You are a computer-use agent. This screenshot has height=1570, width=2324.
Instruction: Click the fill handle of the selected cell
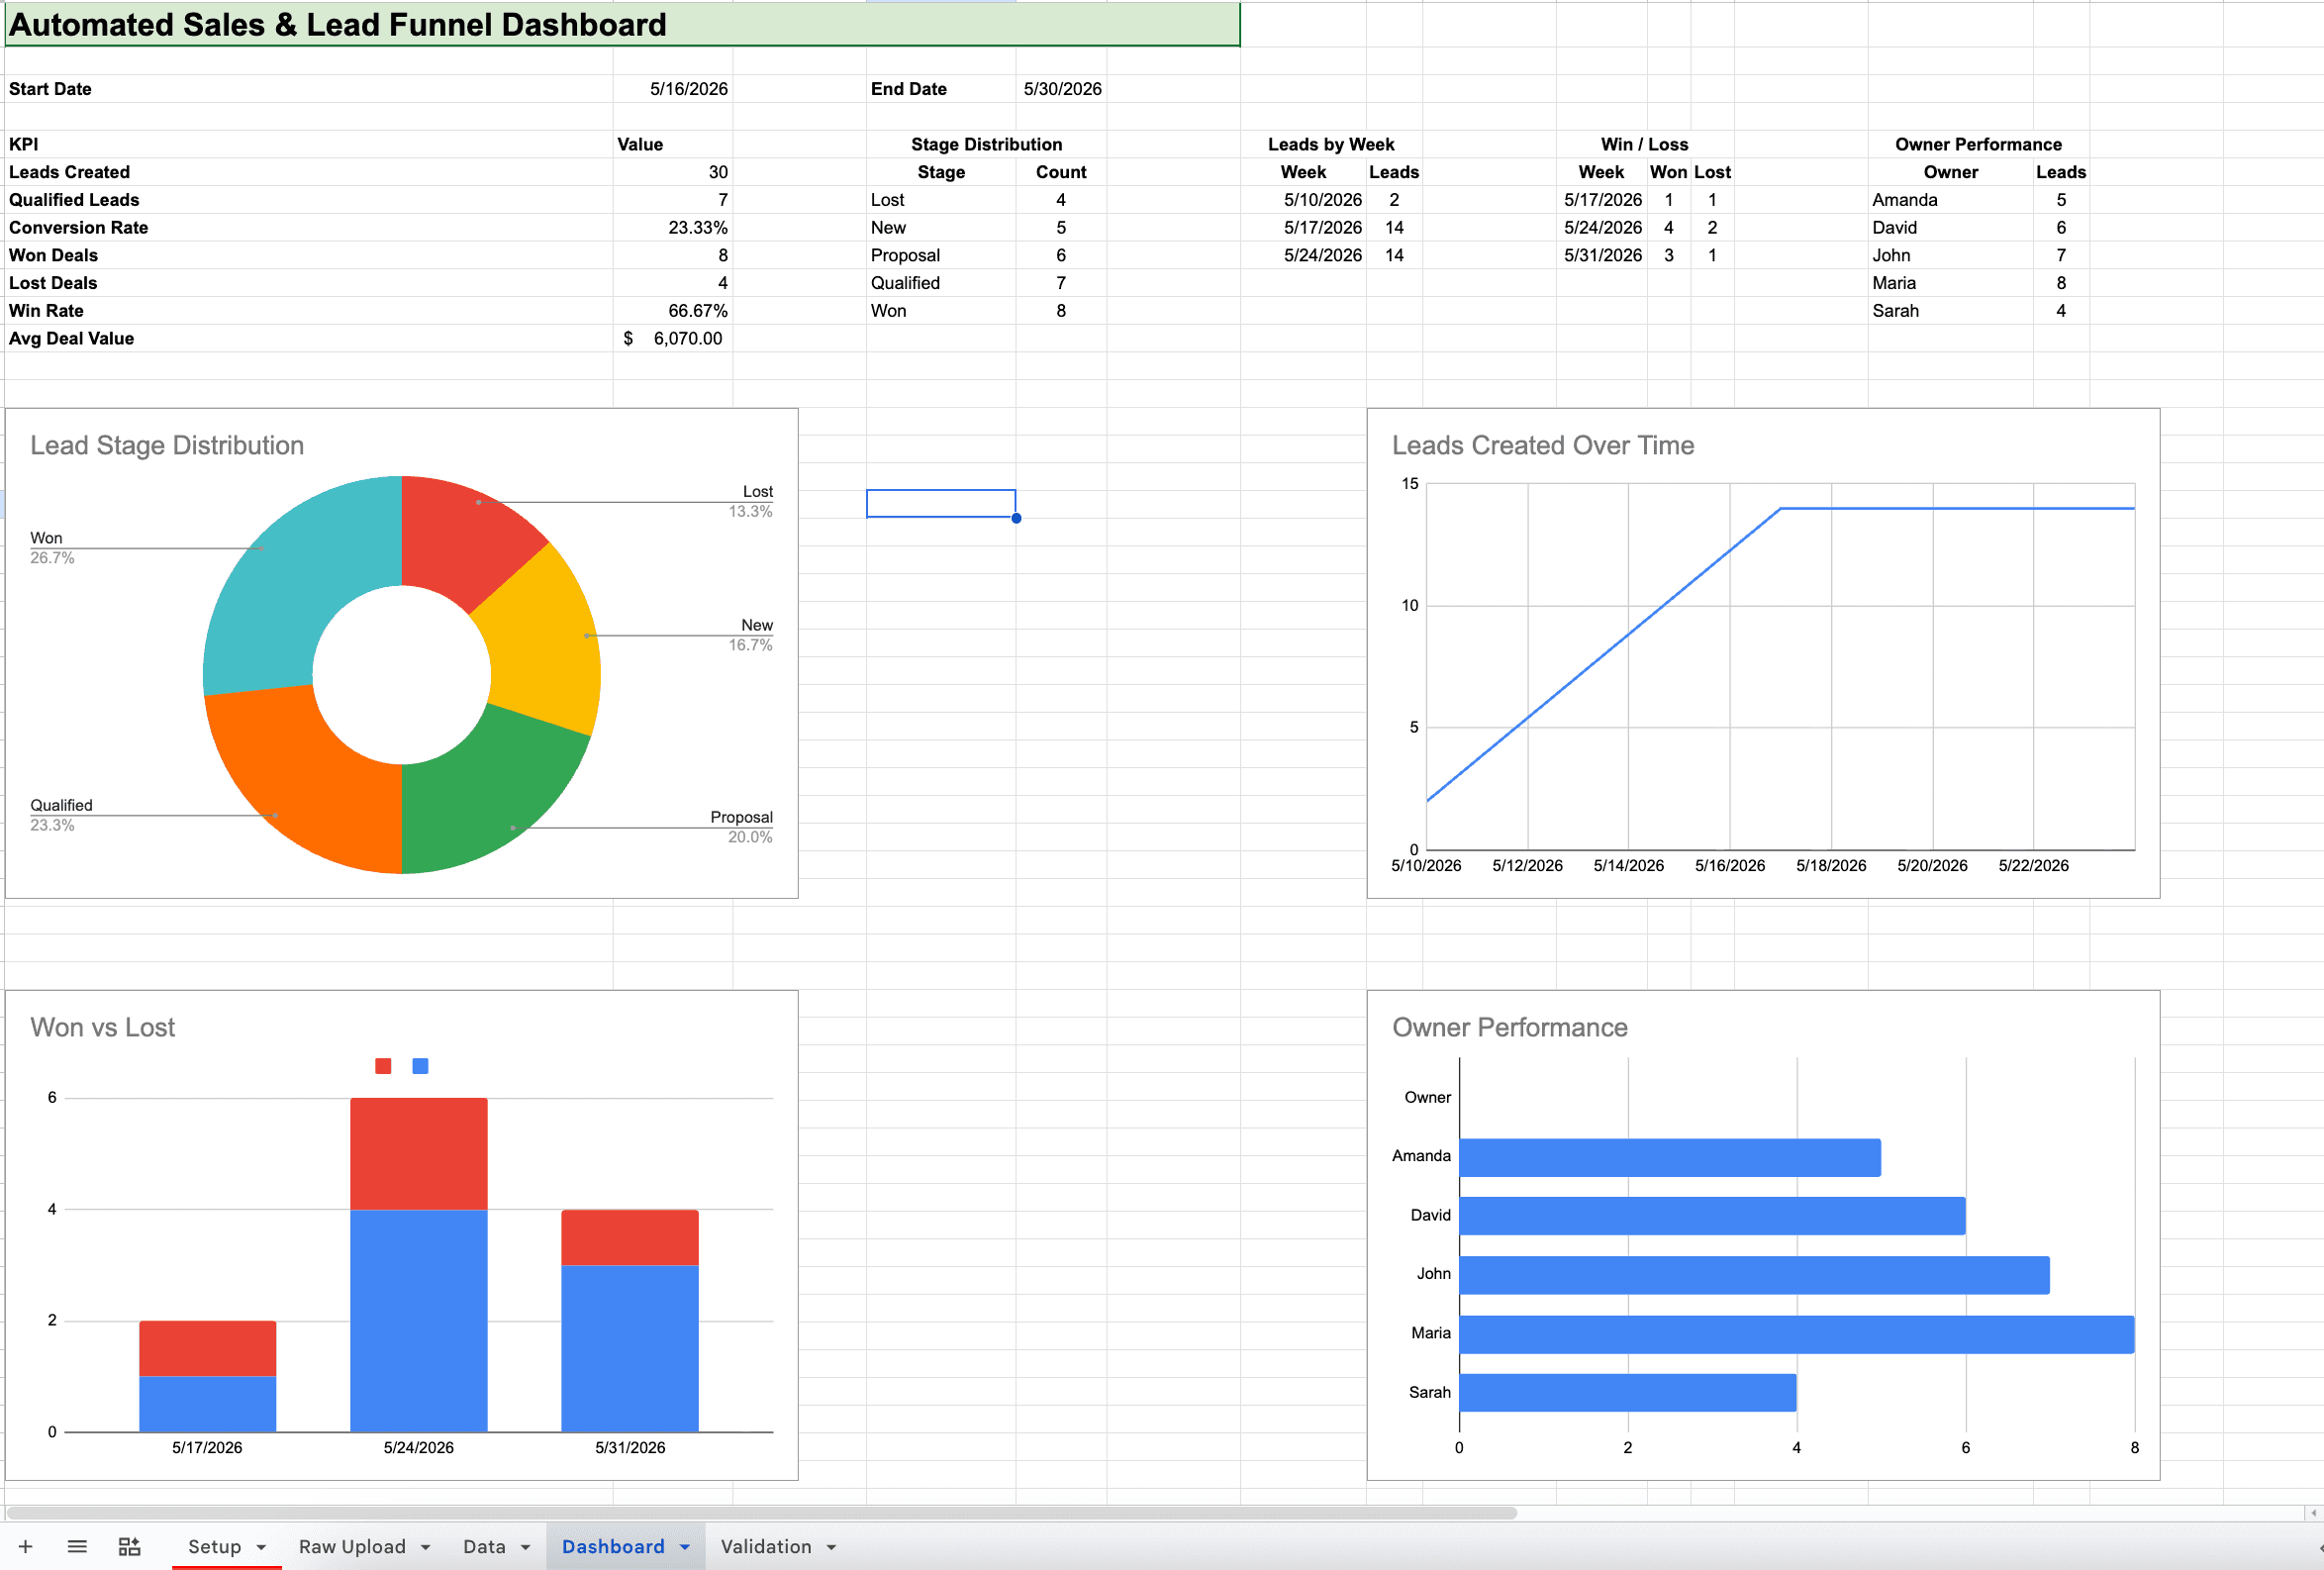click(1016, 518)
